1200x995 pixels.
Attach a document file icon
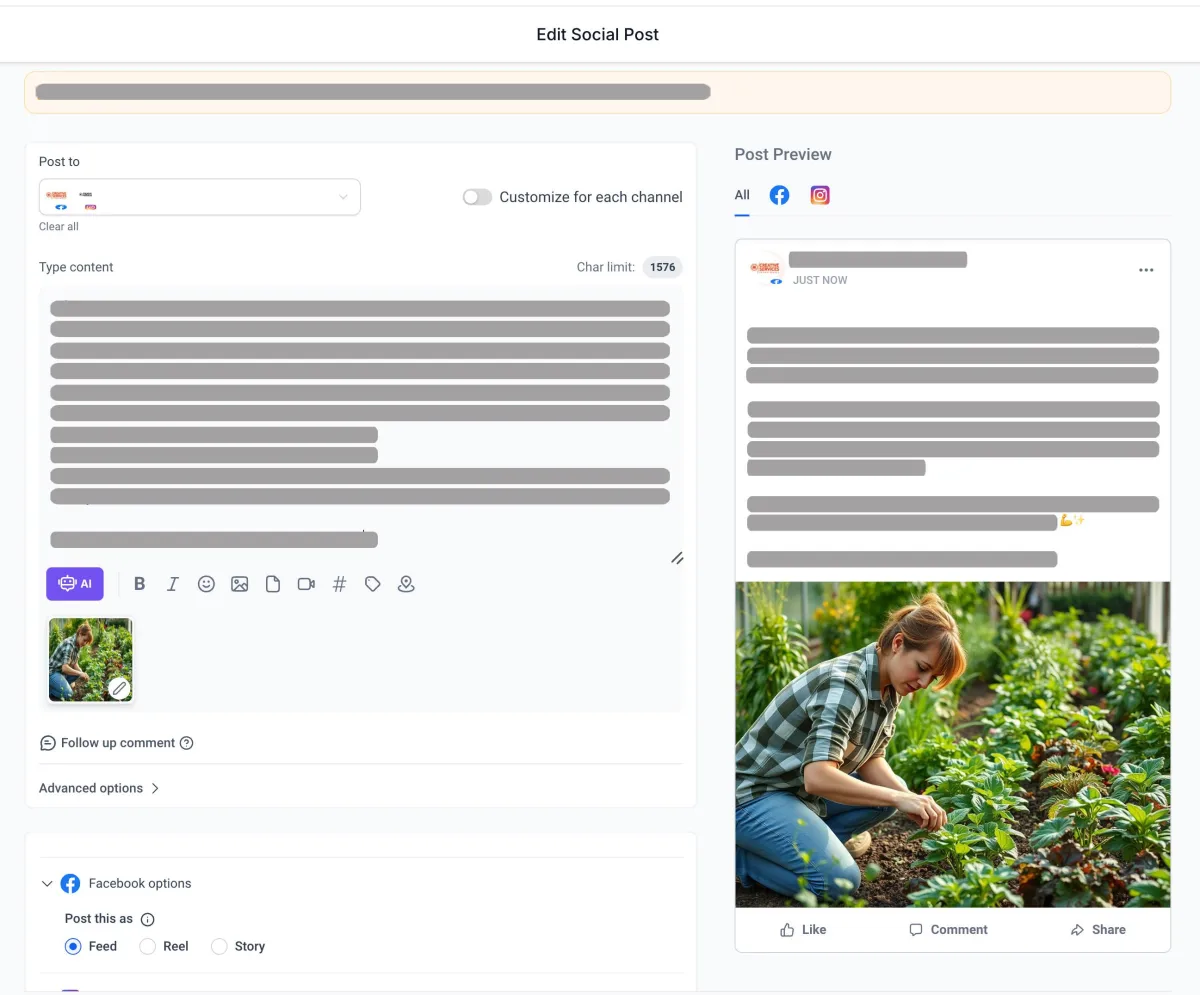point(273,584)
